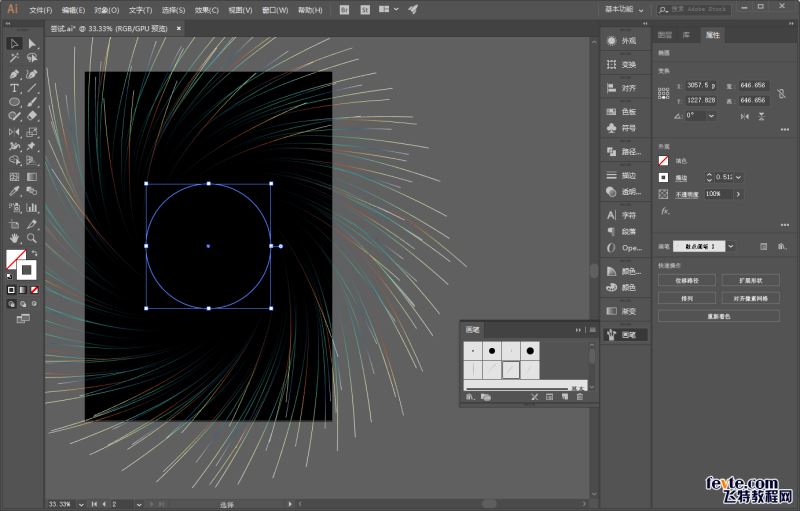The image size is (800, 511).
Task: Open the 效果(C) menu
Action: [207, 10]
